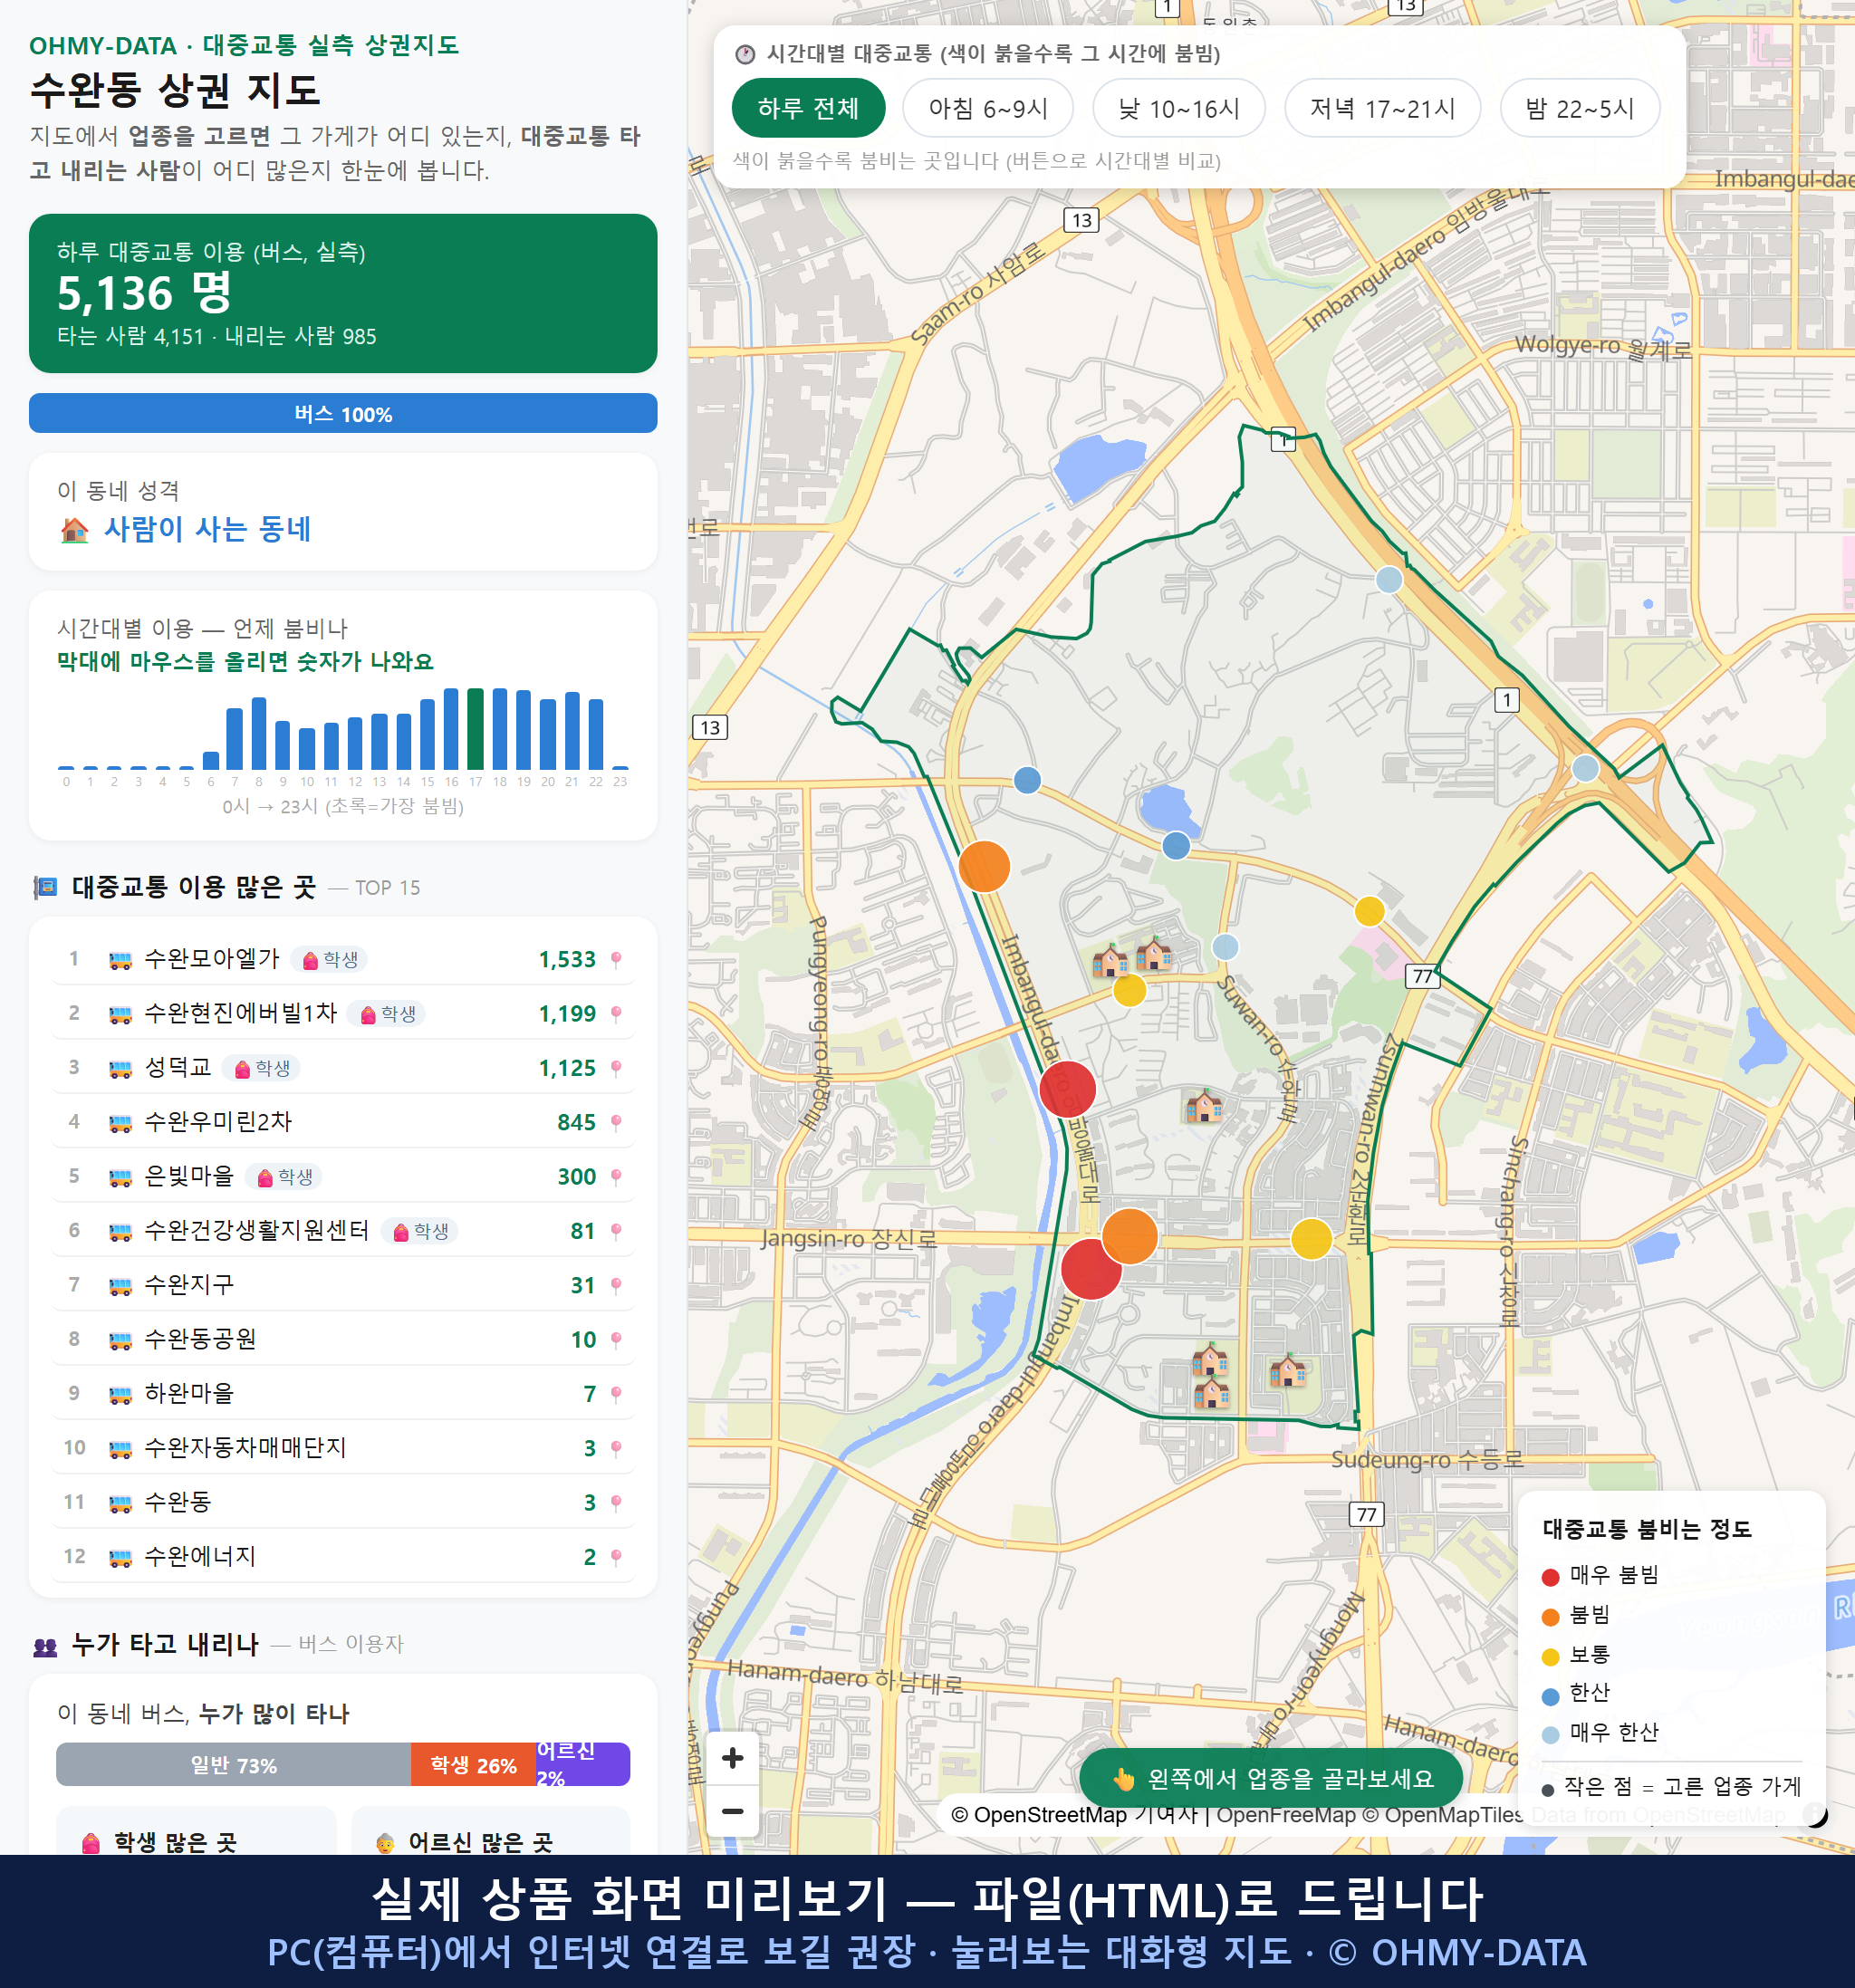The height and width of the screenshot is (1988, 1855).
Task: Open the 수완자동차매매단지 list row
Action: tap(343, 1448)
